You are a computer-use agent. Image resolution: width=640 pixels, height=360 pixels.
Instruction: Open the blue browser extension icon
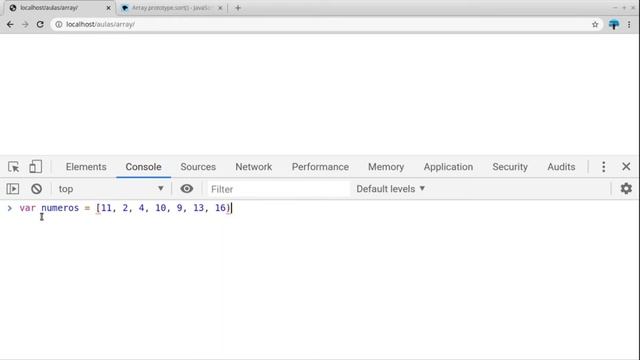pyautogui.click(x=613, y=24)
